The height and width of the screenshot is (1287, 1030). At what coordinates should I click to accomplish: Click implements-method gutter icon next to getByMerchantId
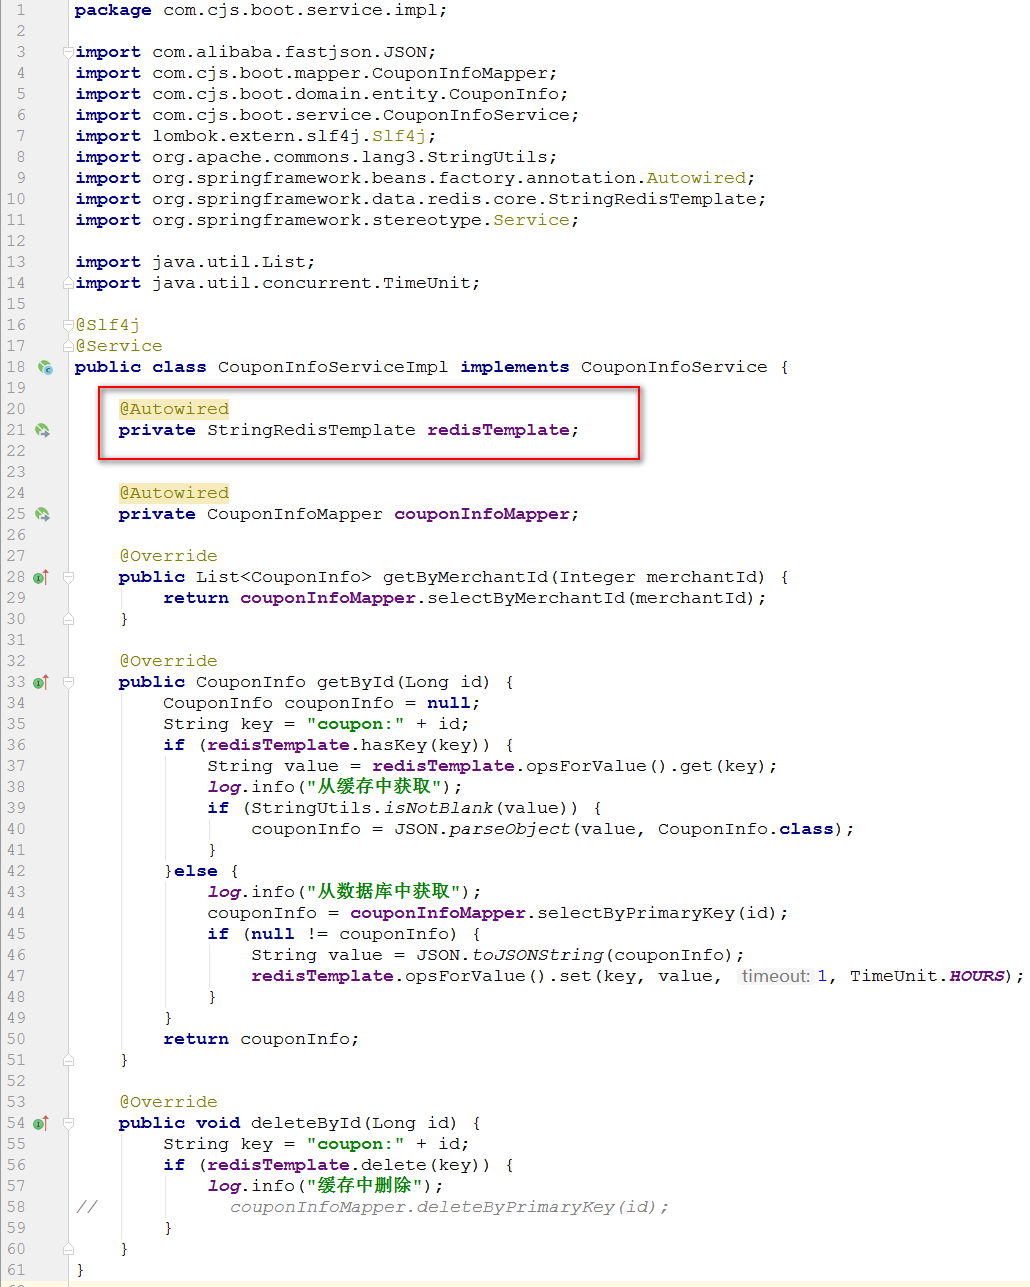click(40, 578)
